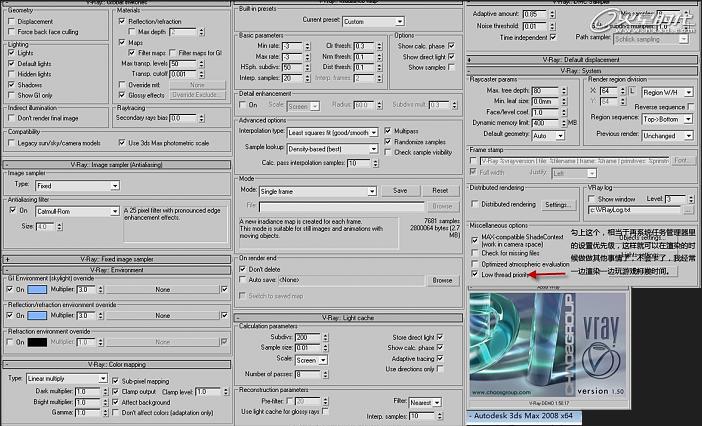Open the Region sequence Top>Bottom dropdown

[x=668, y=119]
